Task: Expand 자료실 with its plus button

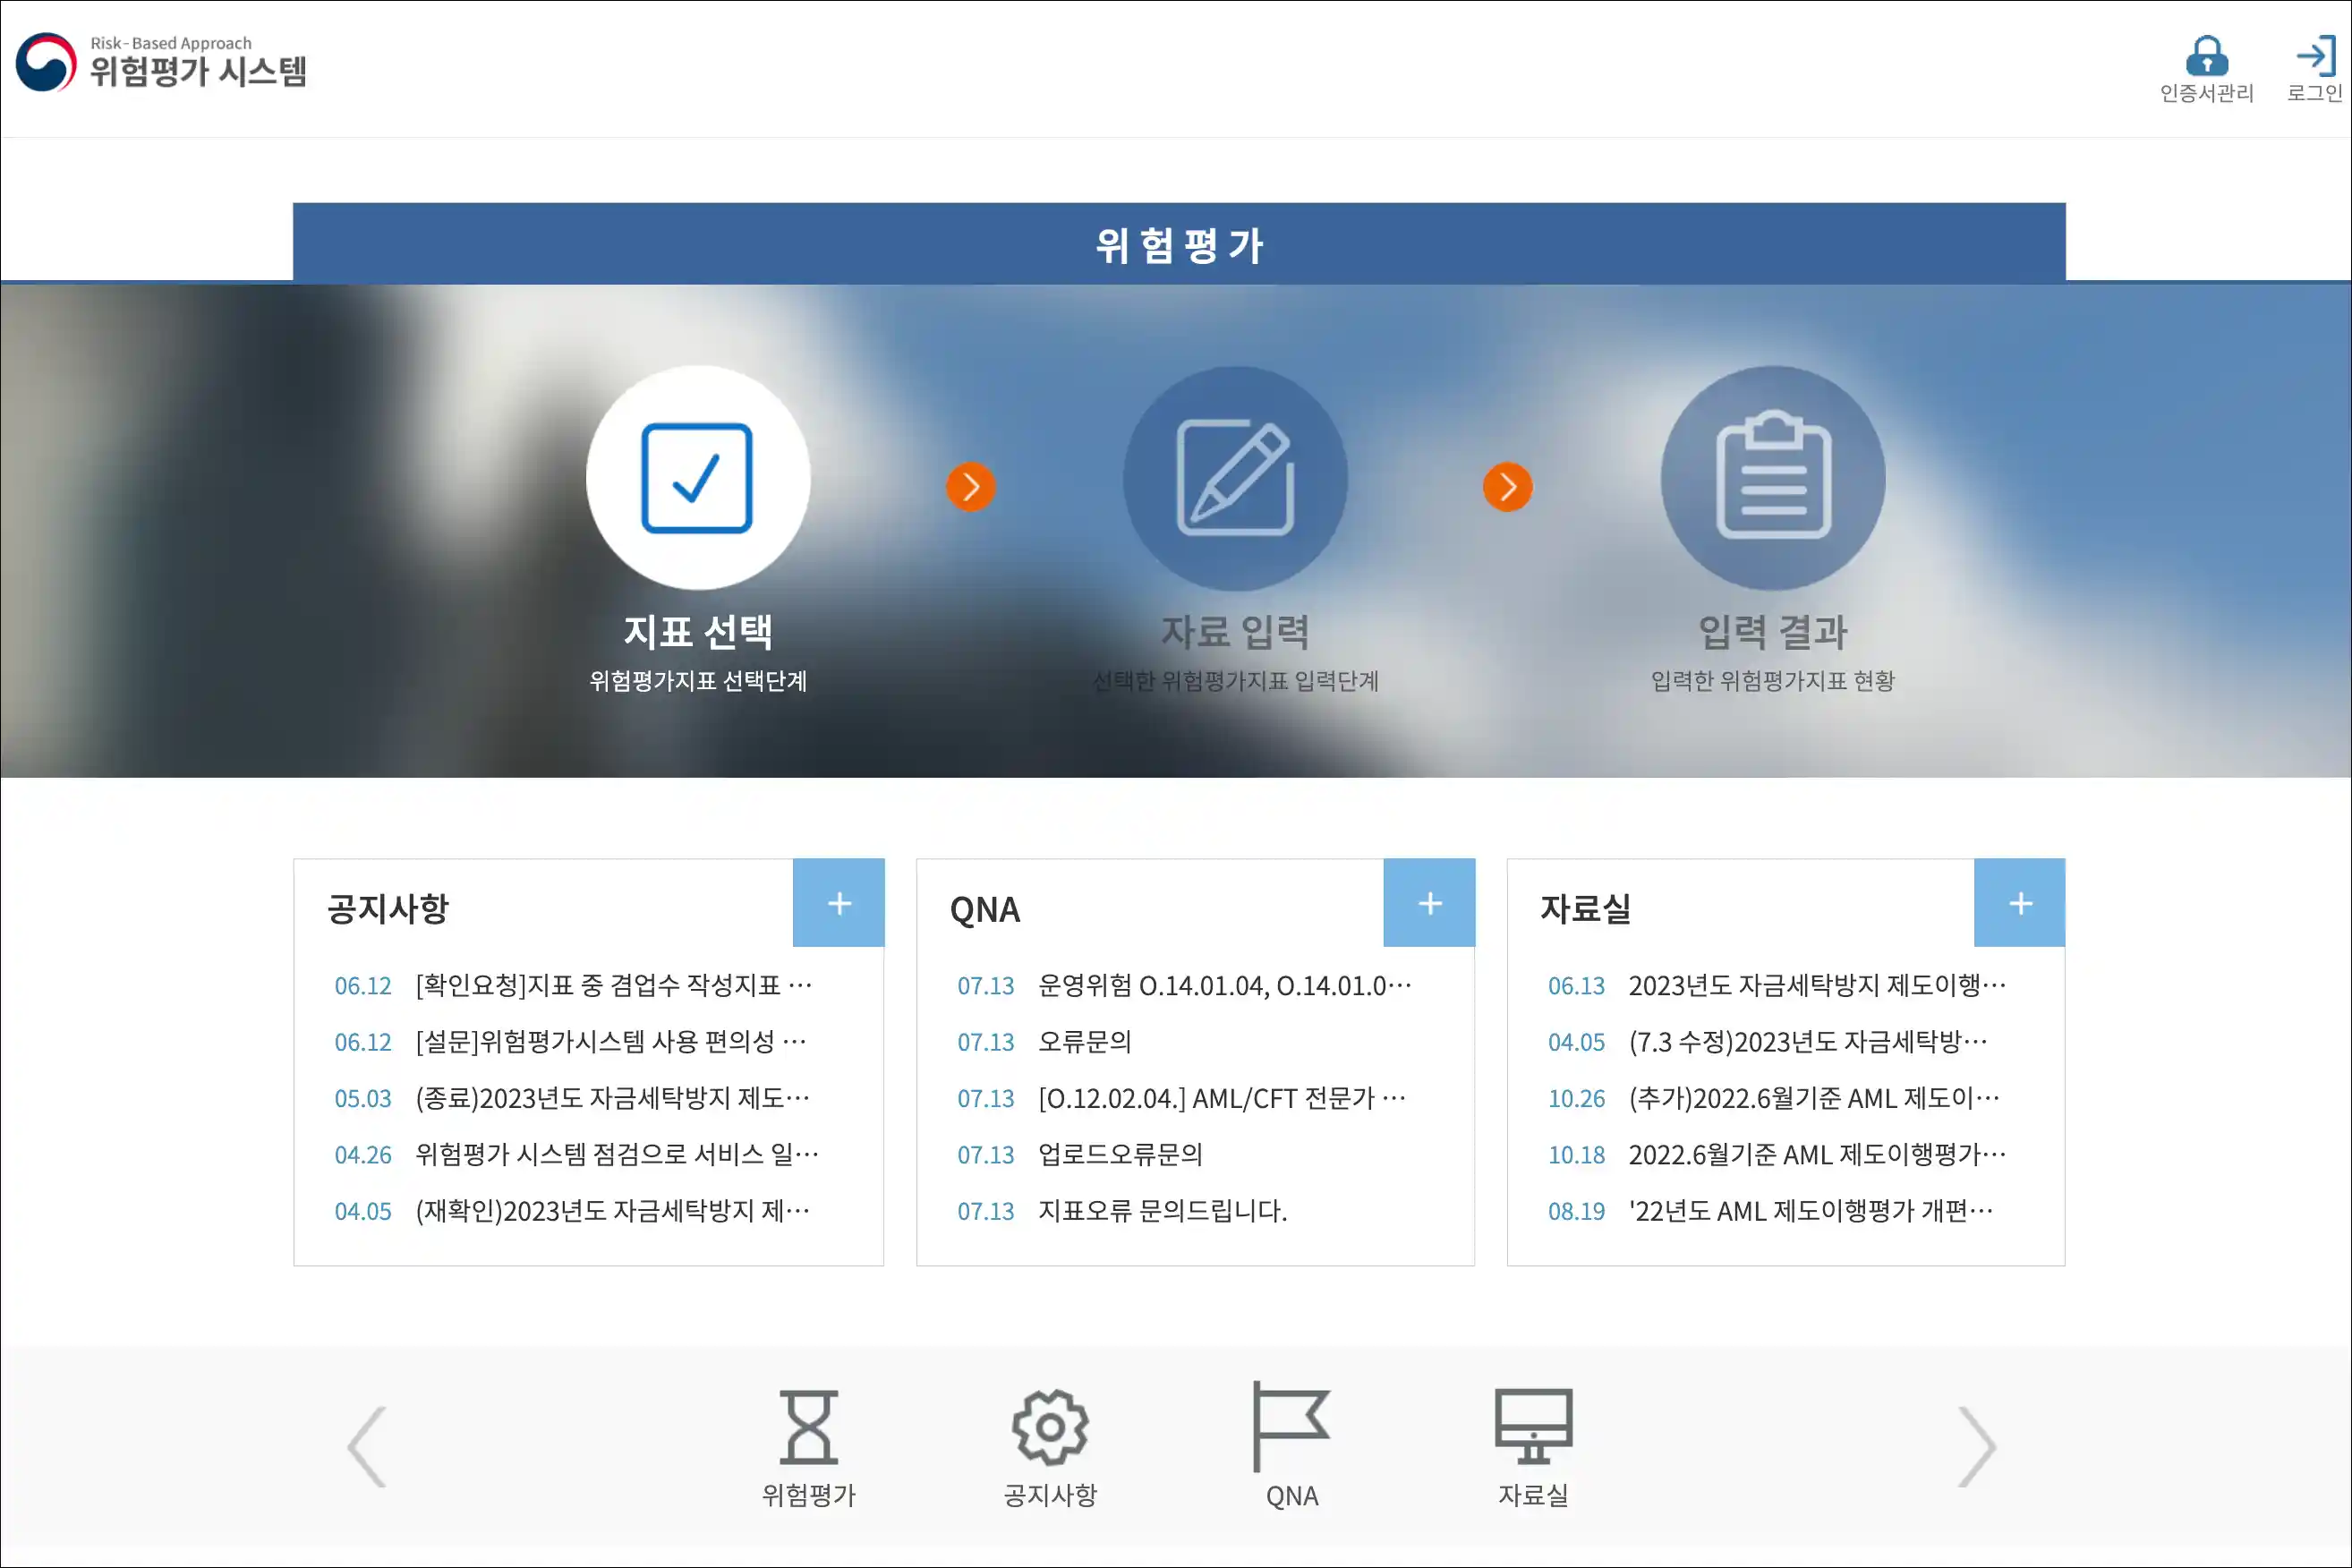Action: [x=2020, y=903]
